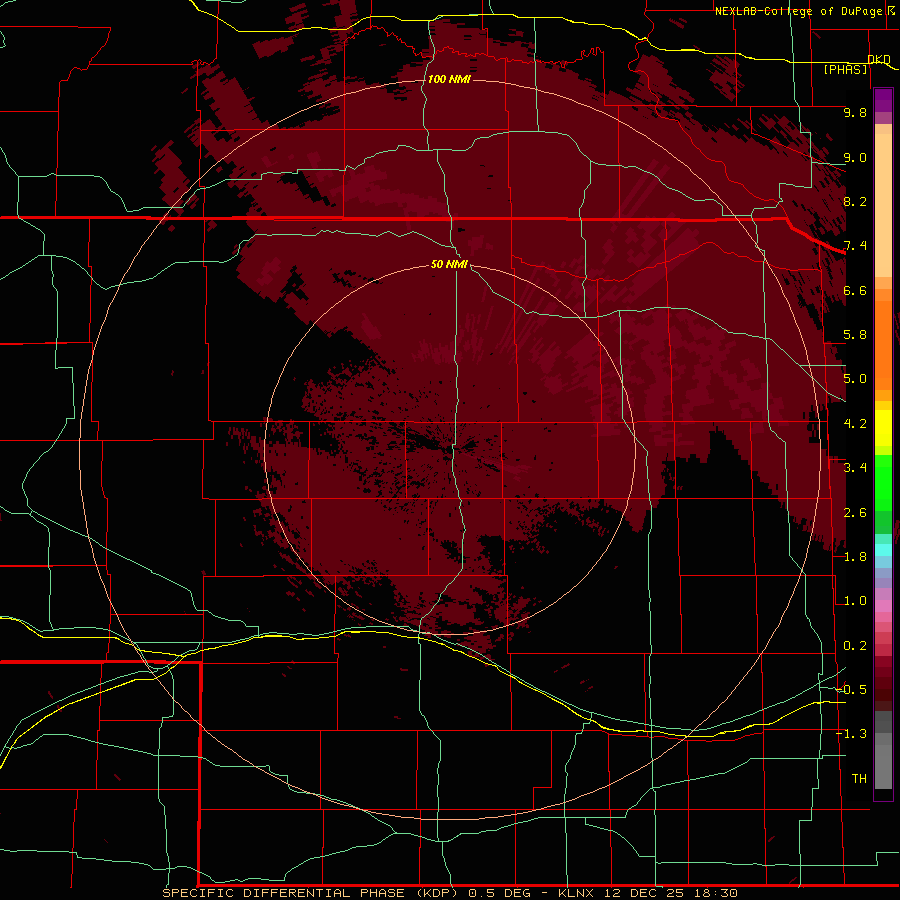The image size is (900, 900).
Task: Click the yellow swatch on the color bar
Action: click(x=883, y=428)
